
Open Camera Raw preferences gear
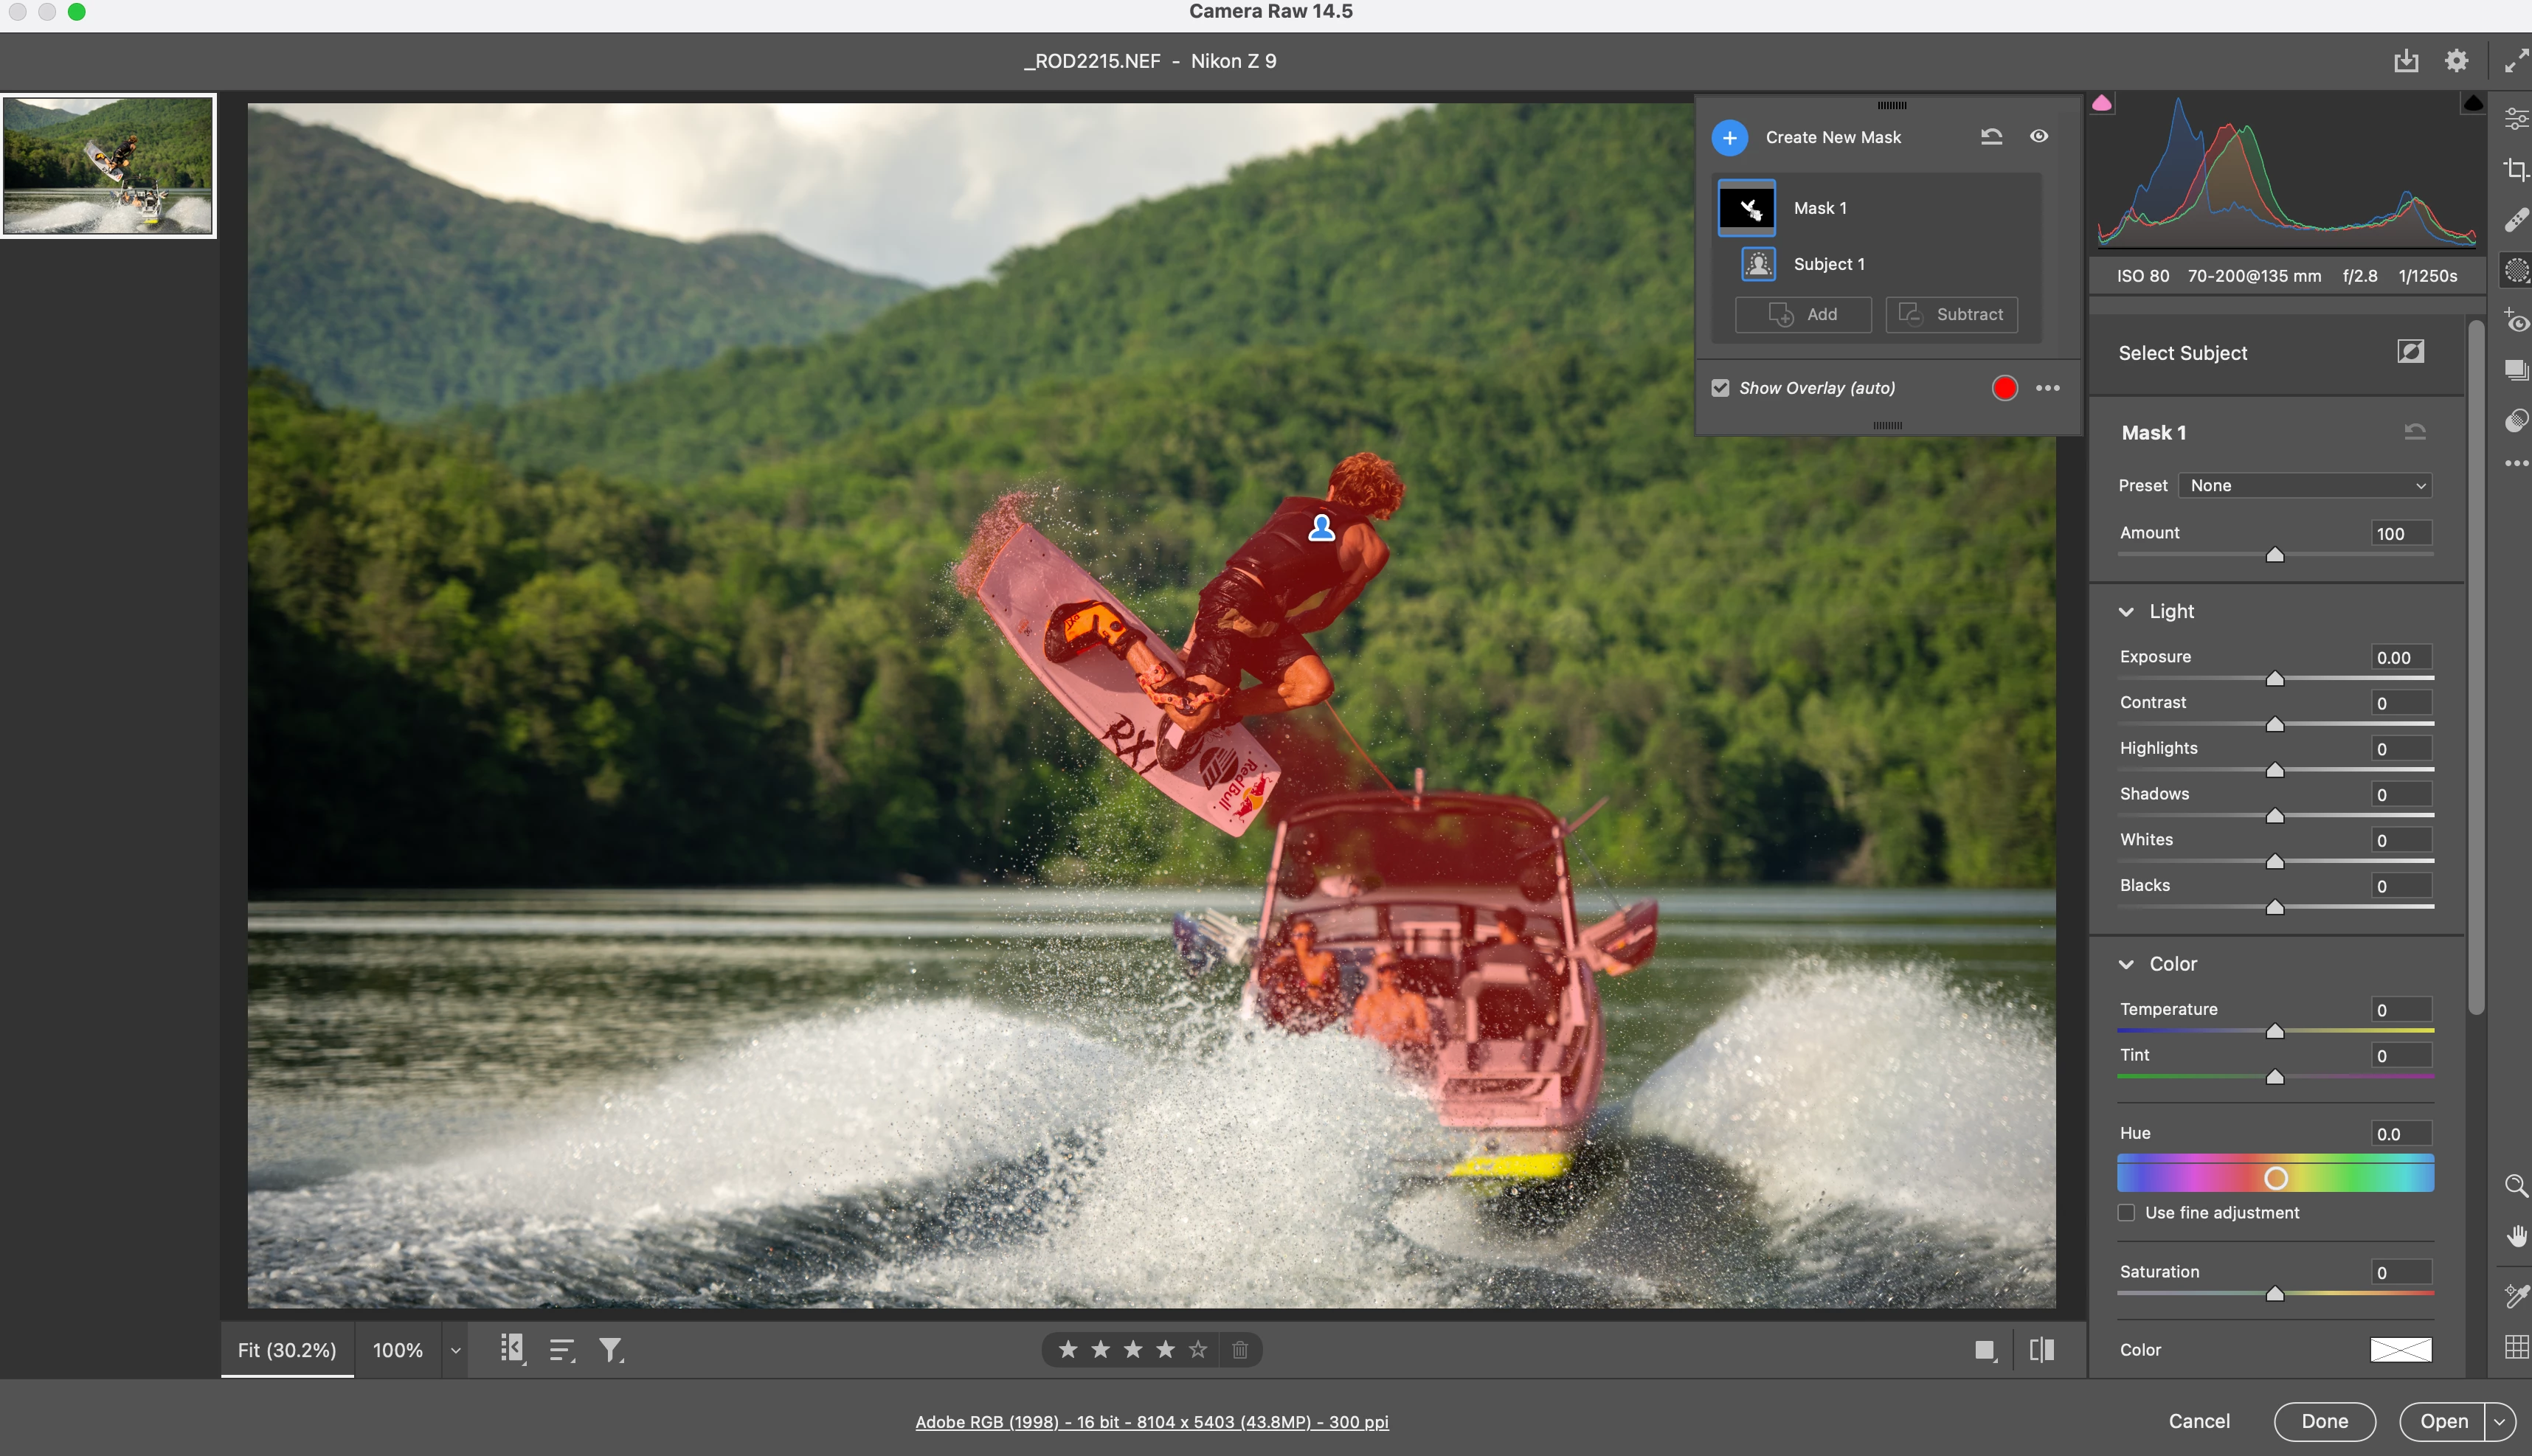coord(2456,61)
